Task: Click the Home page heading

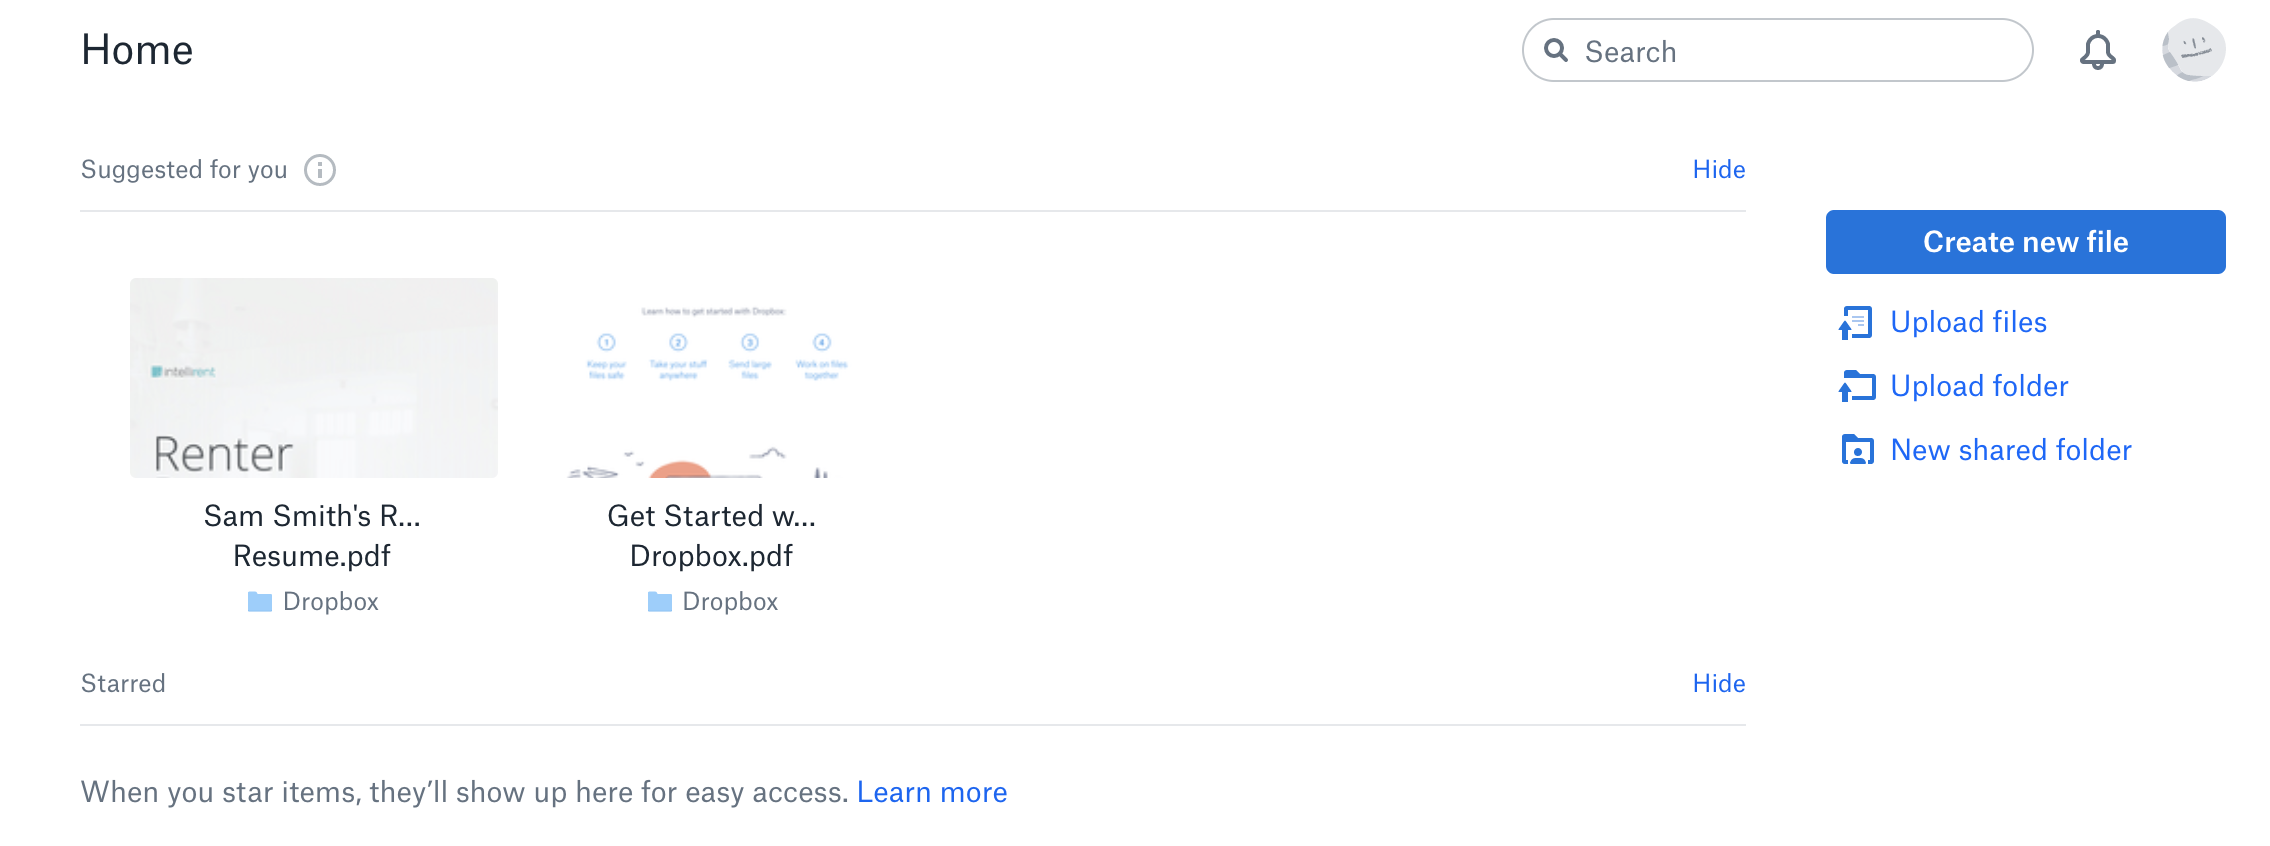Action: pyautogui.click(x=137, y=50)
